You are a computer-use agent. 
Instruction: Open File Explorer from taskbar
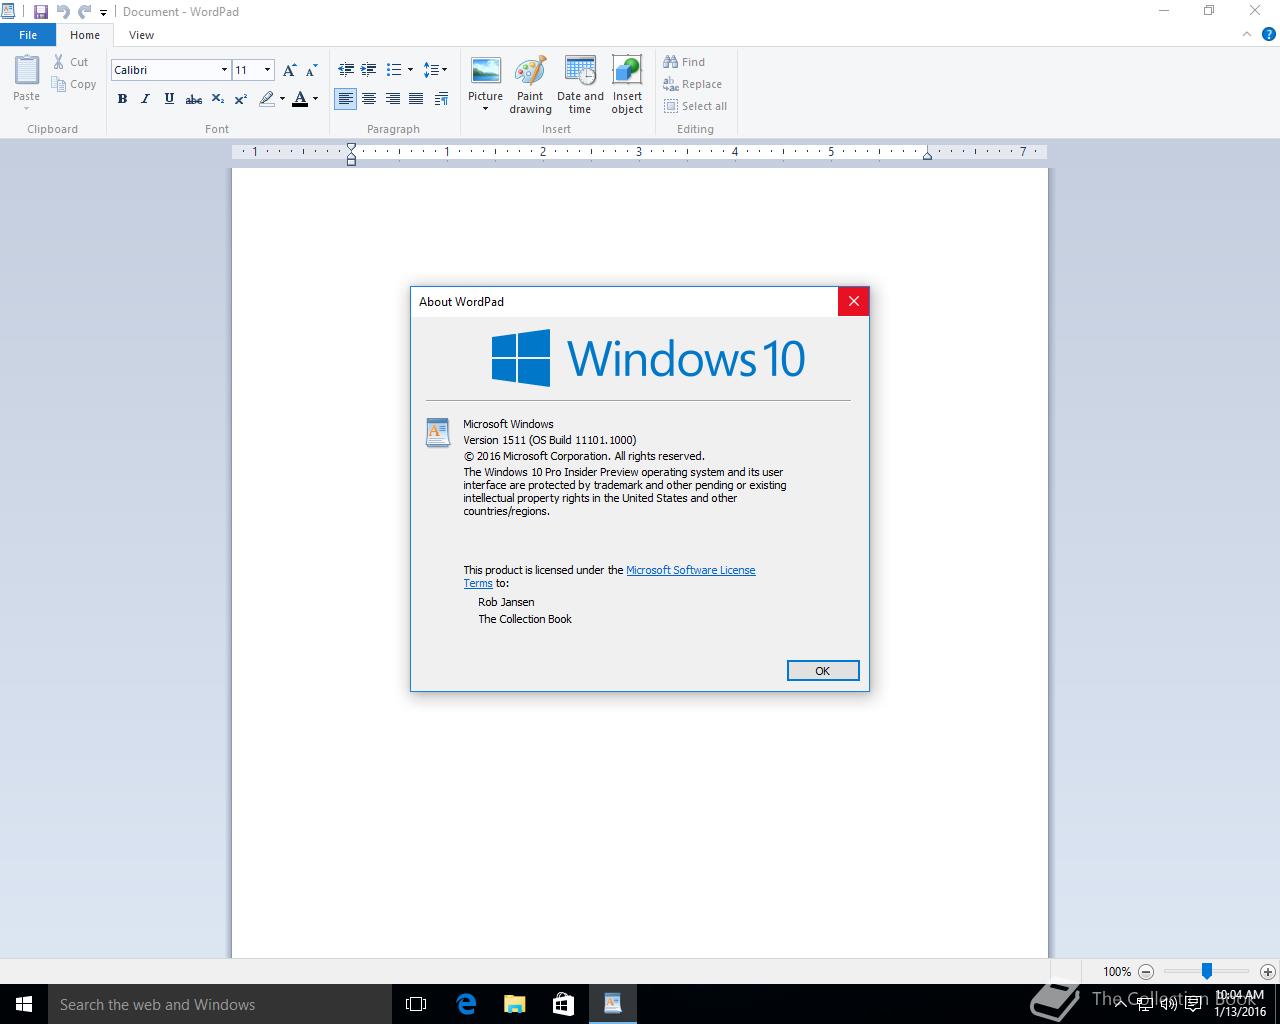pyautogui.click(x=515, y=1004)
